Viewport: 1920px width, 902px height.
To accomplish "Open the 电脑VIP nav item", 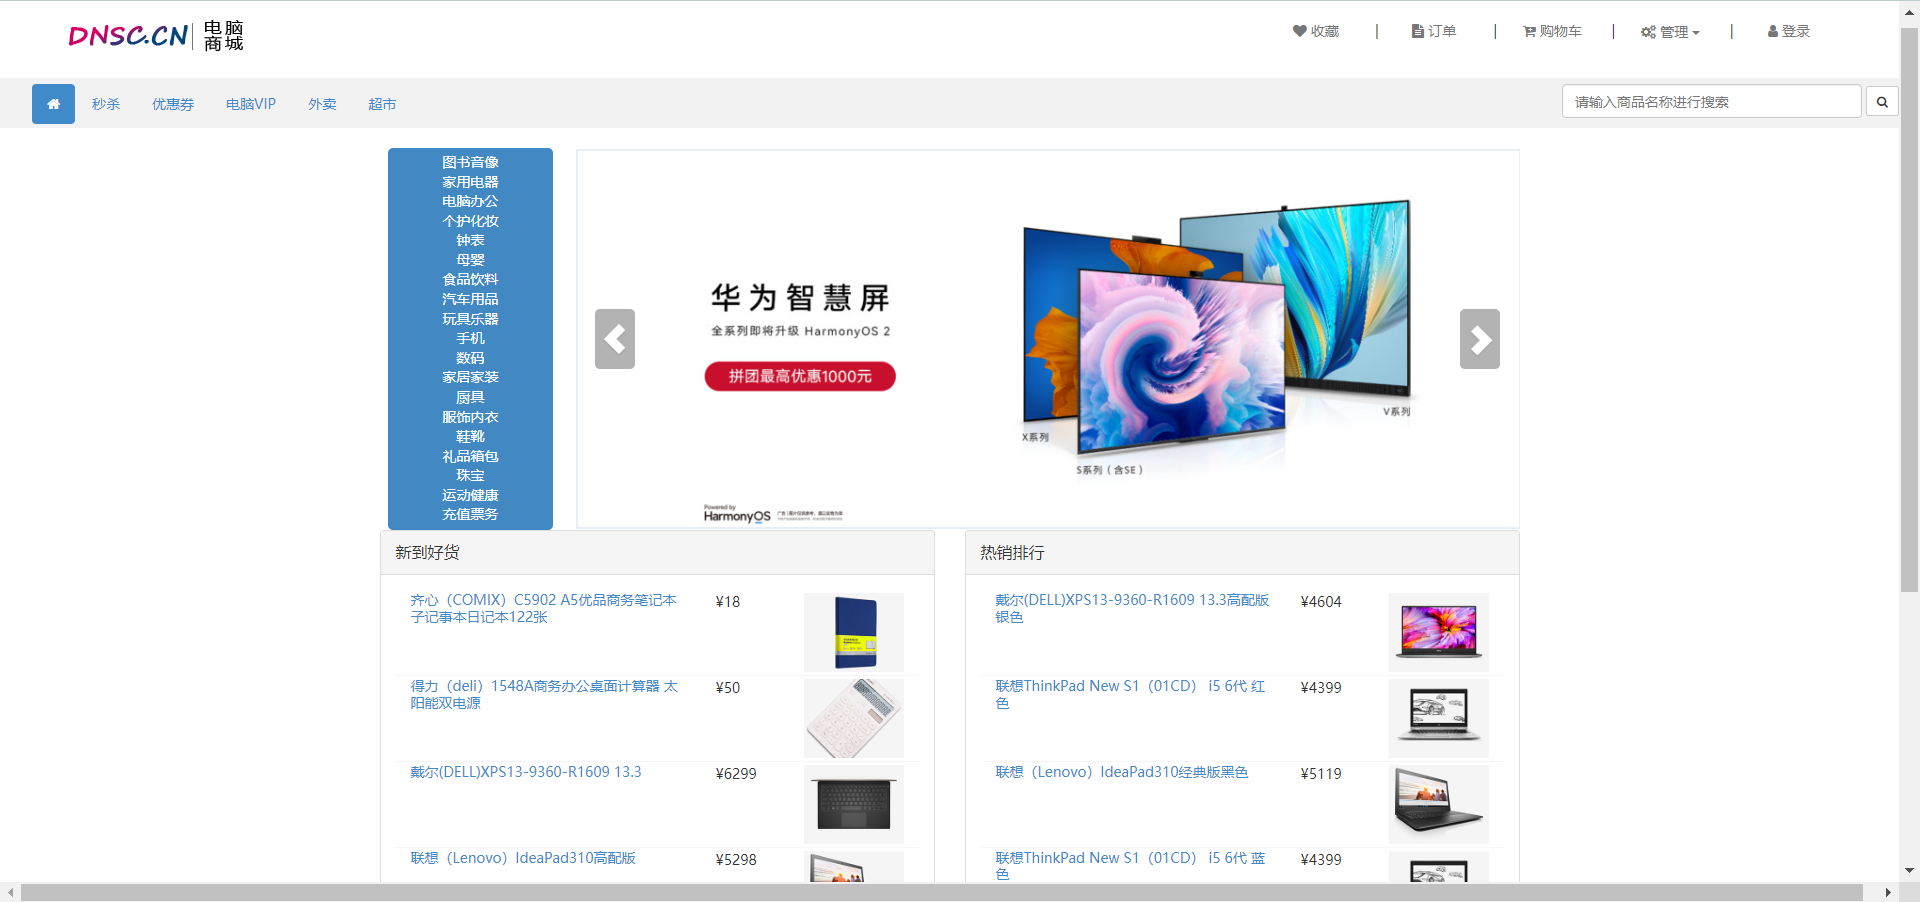I will (x=251, y=104).
